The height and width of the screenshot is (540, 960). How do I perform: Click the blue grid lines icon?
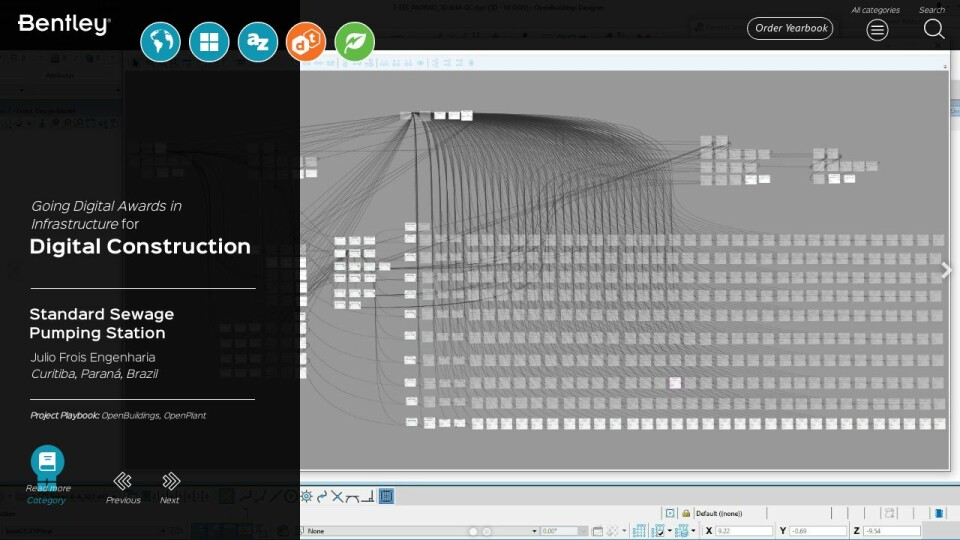(640, 531)
